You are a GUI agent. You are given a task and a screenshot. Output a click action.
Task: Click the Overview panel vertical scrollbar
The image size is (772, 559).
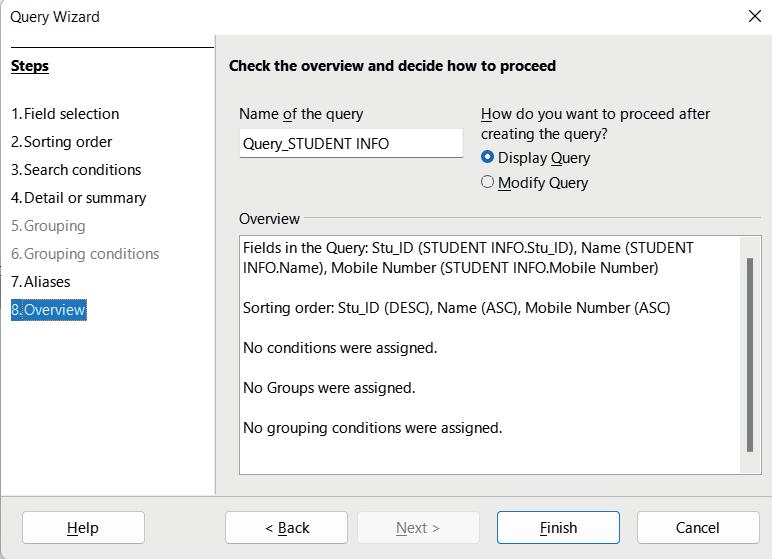[x=750, y=355]
